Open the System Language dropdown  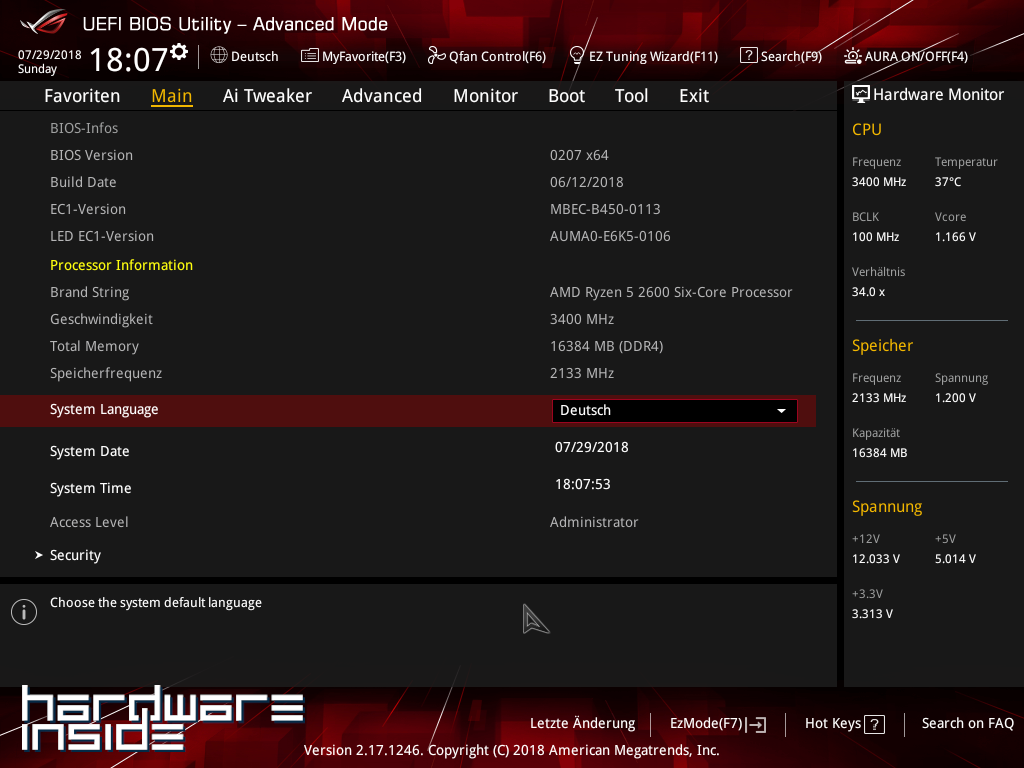click(675, 411)
